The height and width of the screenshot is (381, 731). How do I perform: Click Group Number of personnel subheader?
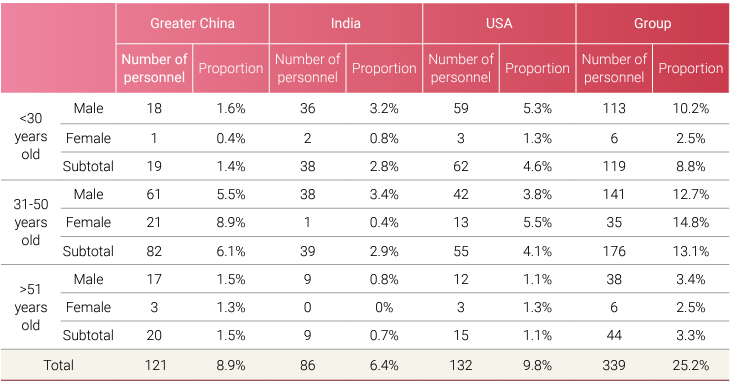[x=614, y=69]
